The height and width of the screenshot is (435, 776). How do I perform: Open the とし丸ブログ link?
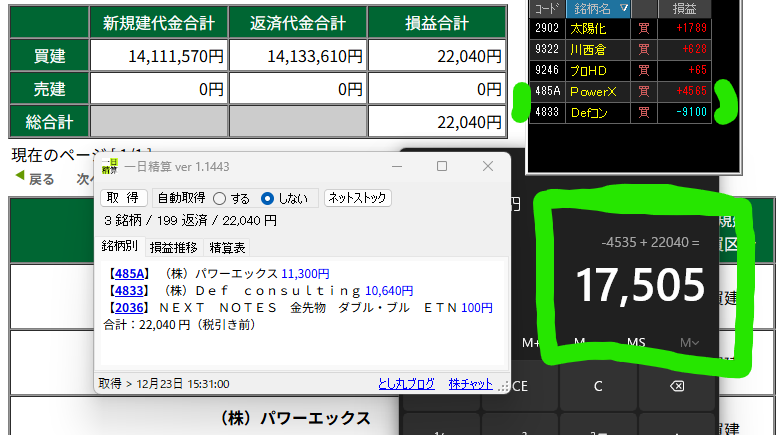pos(406,383)
